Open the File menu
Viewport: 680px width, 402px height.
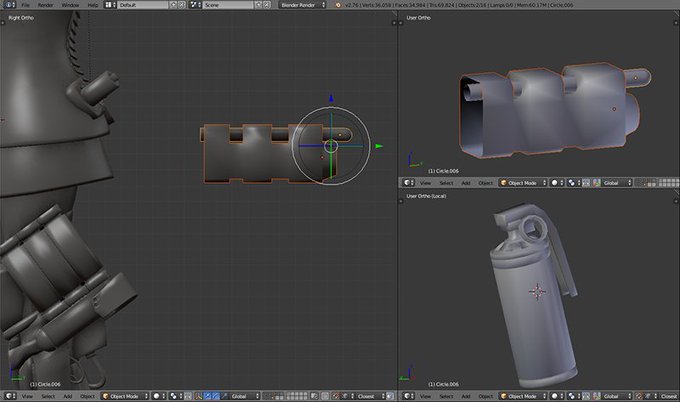point(25,5)
